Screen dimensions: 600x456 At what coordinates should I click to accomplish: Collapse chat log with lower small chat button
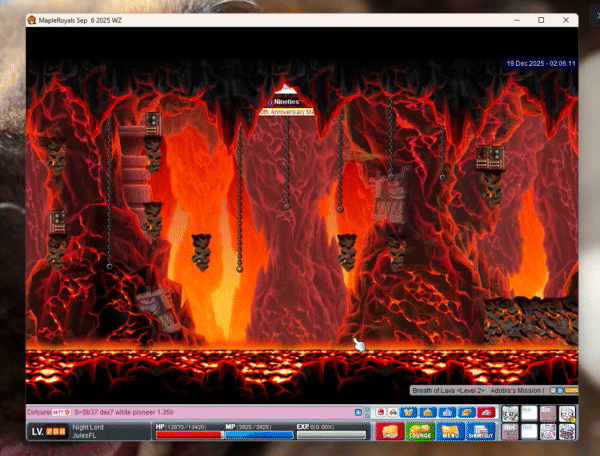click(x=368, y=416)
